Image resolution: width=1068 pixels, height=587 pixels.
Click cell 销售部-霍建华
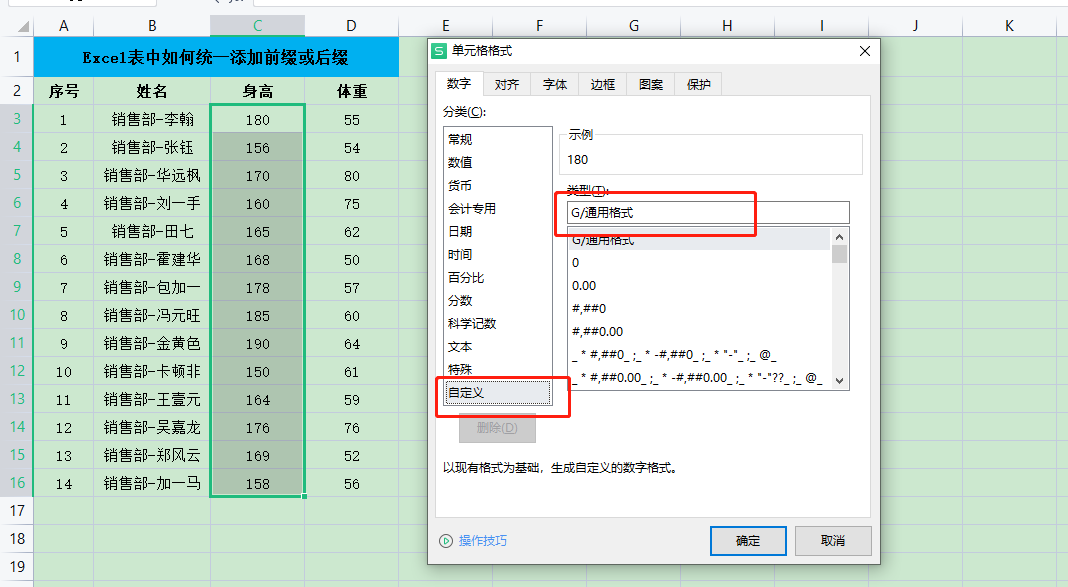point(152,259)
